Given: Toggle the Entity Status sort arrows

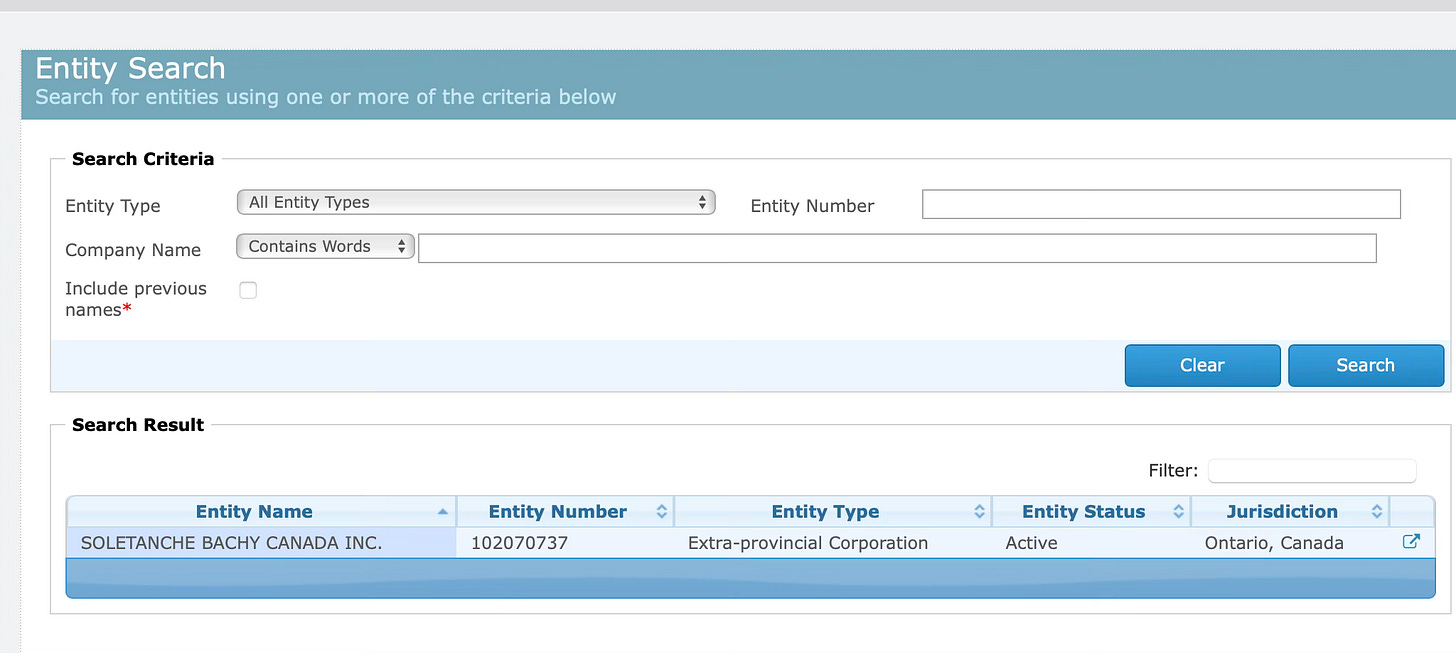Looking at the screenshot, I should tap(1178, 512).
